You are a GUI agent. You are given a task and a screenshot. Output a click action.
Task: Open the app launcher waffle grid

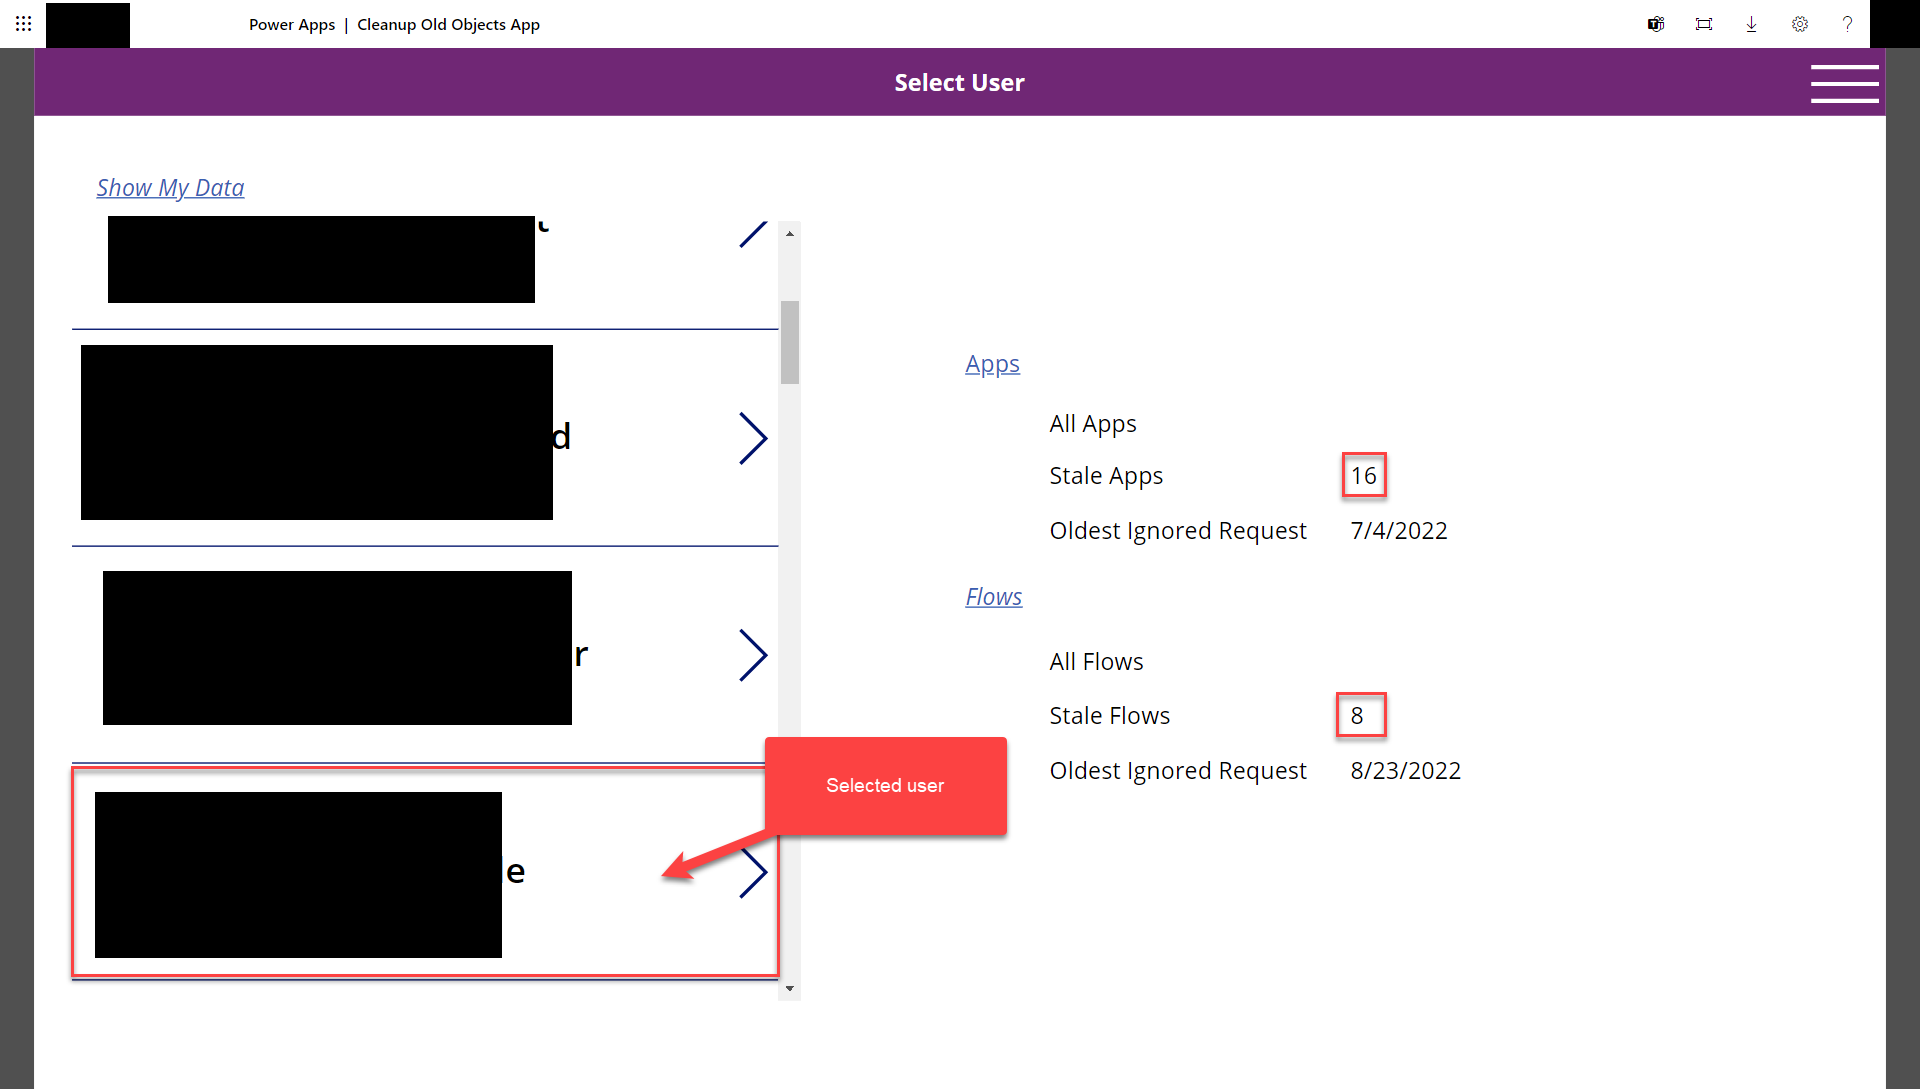(23, 23)
